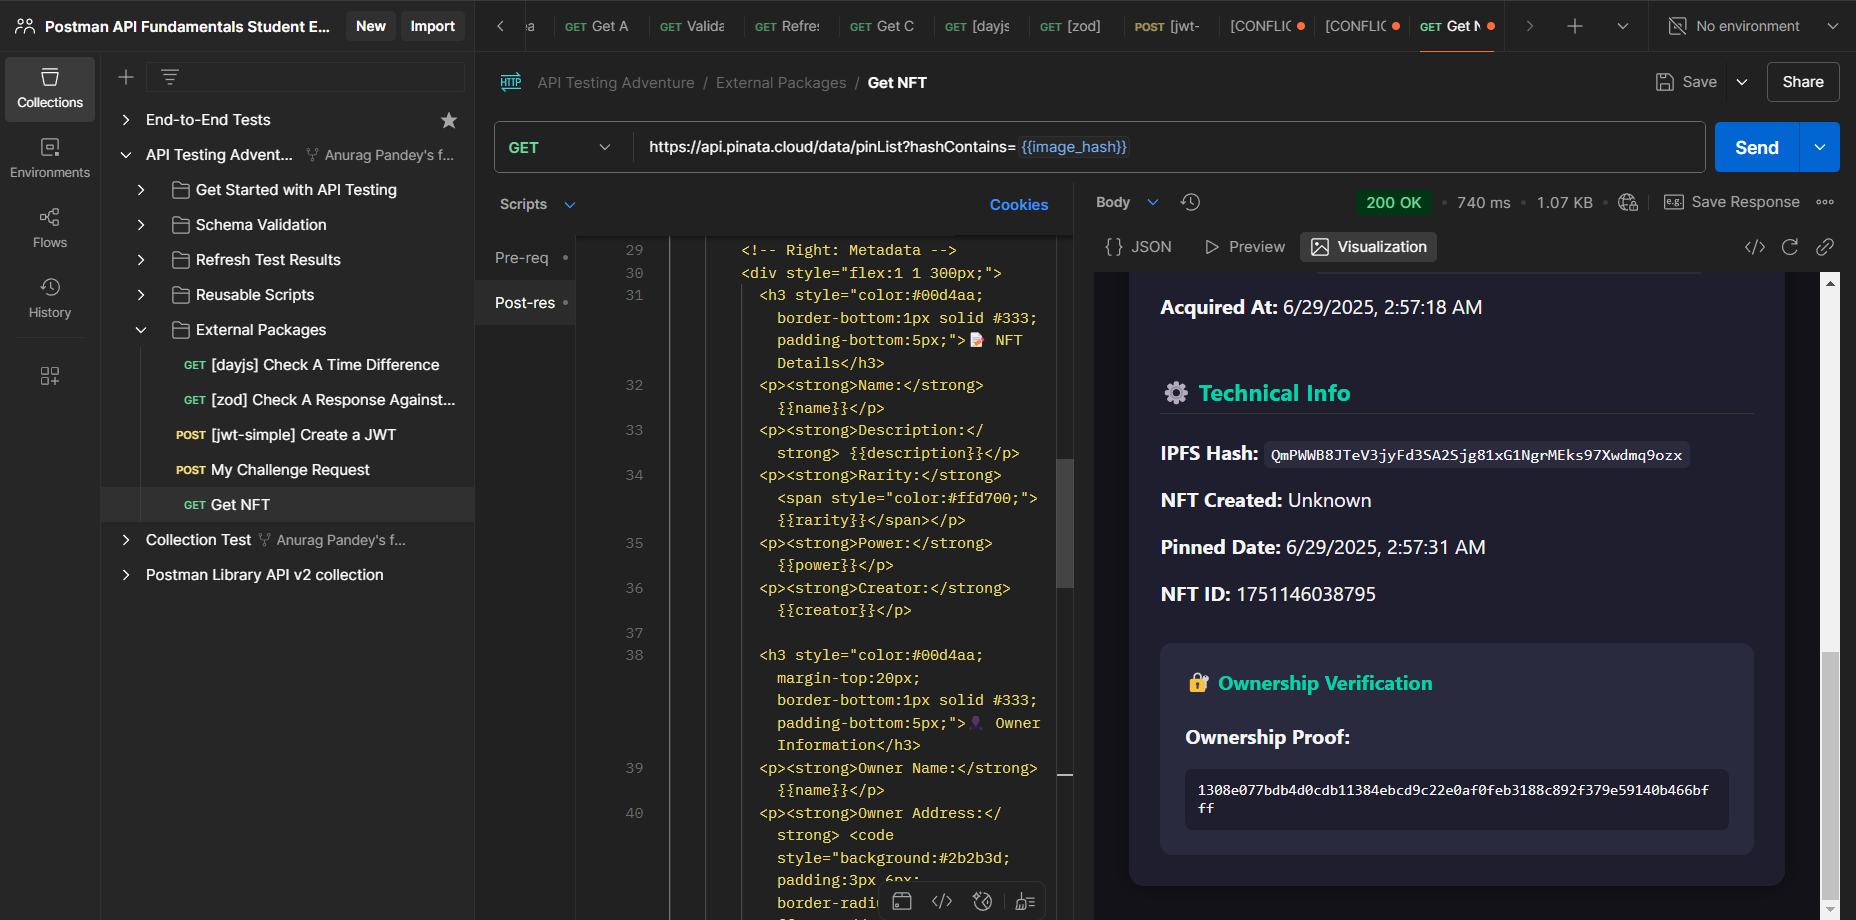Expand the Schema Validation folder
The width and height of the screenshot is (1856, 920).
pyautogui.click(x=141, y=225)
